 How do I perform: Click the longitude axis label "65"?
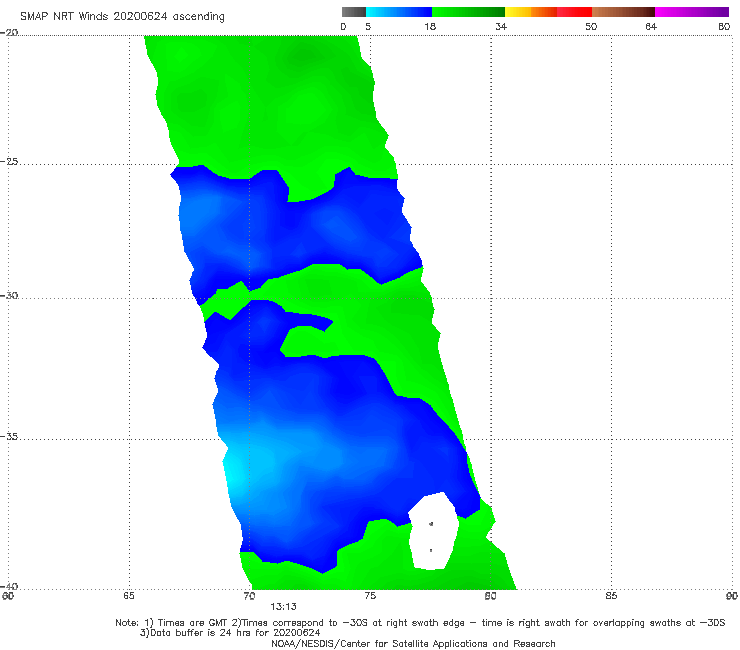[129, 596]
